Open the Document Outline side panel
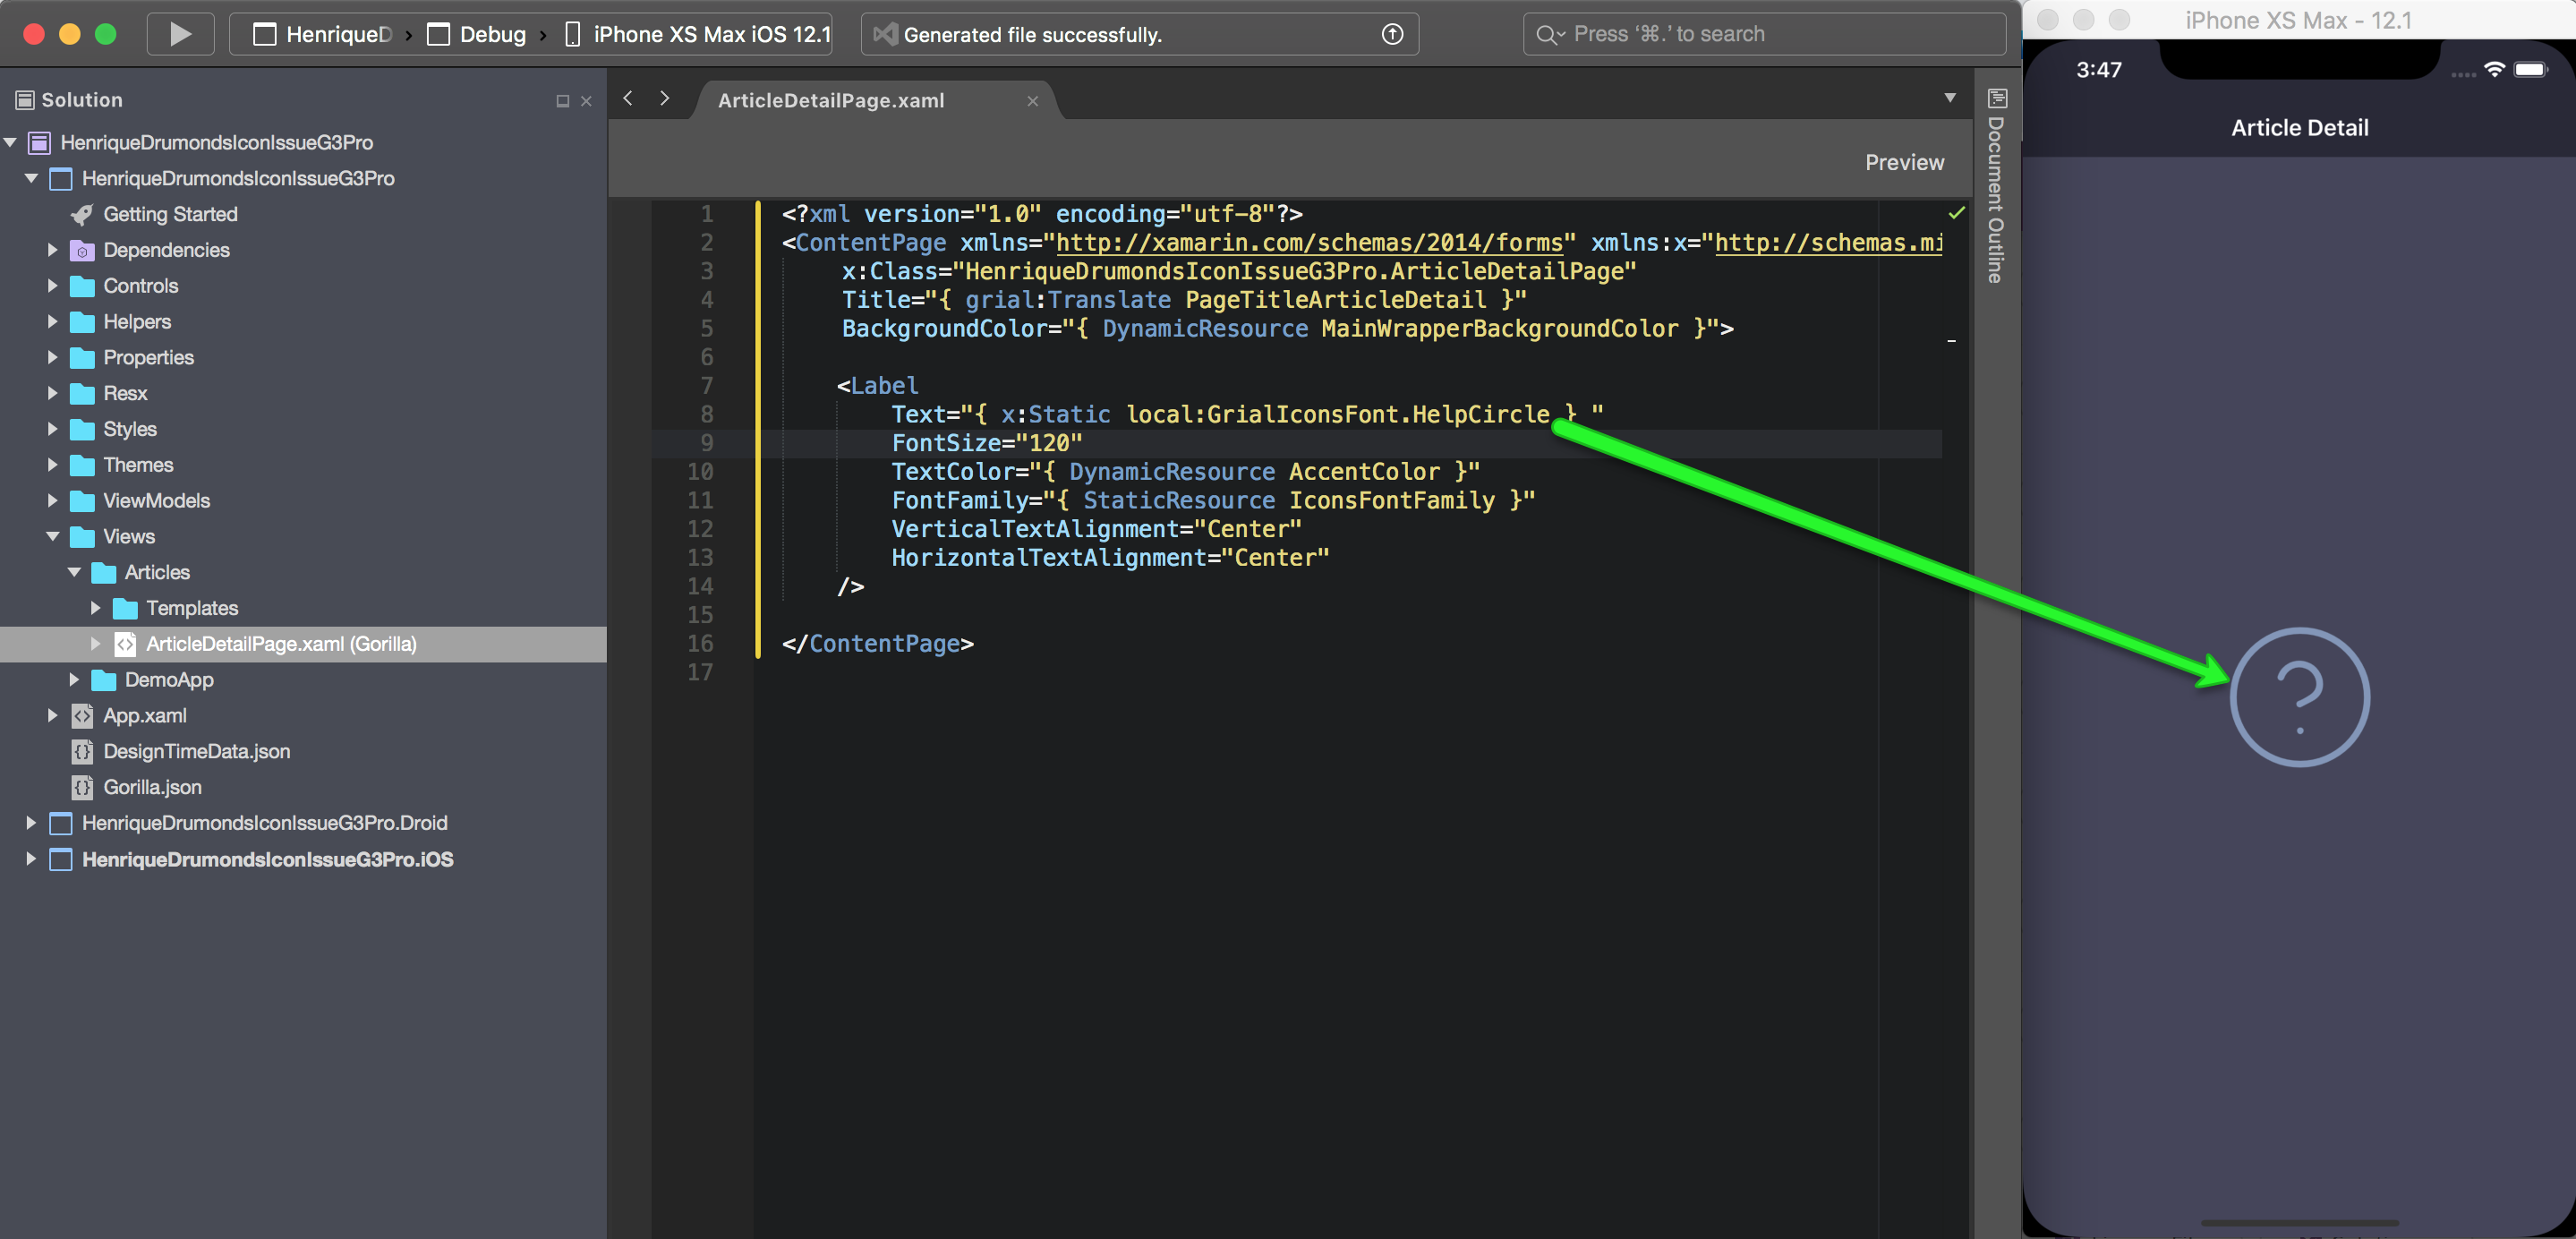 point(1996,99)
